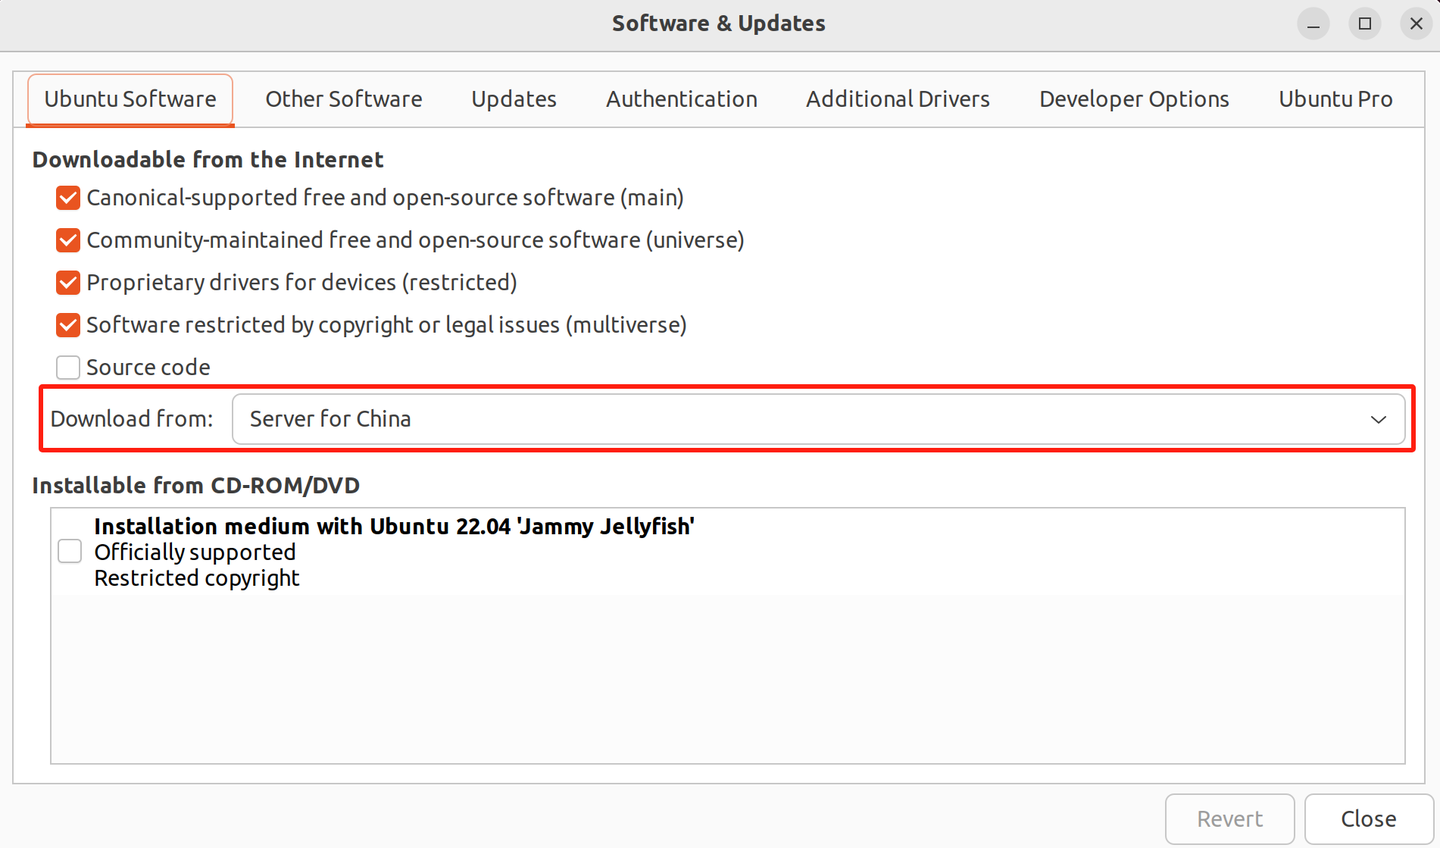
Task: Uncheck proprietary drivers for devices (restricted)
Action: 67,282
